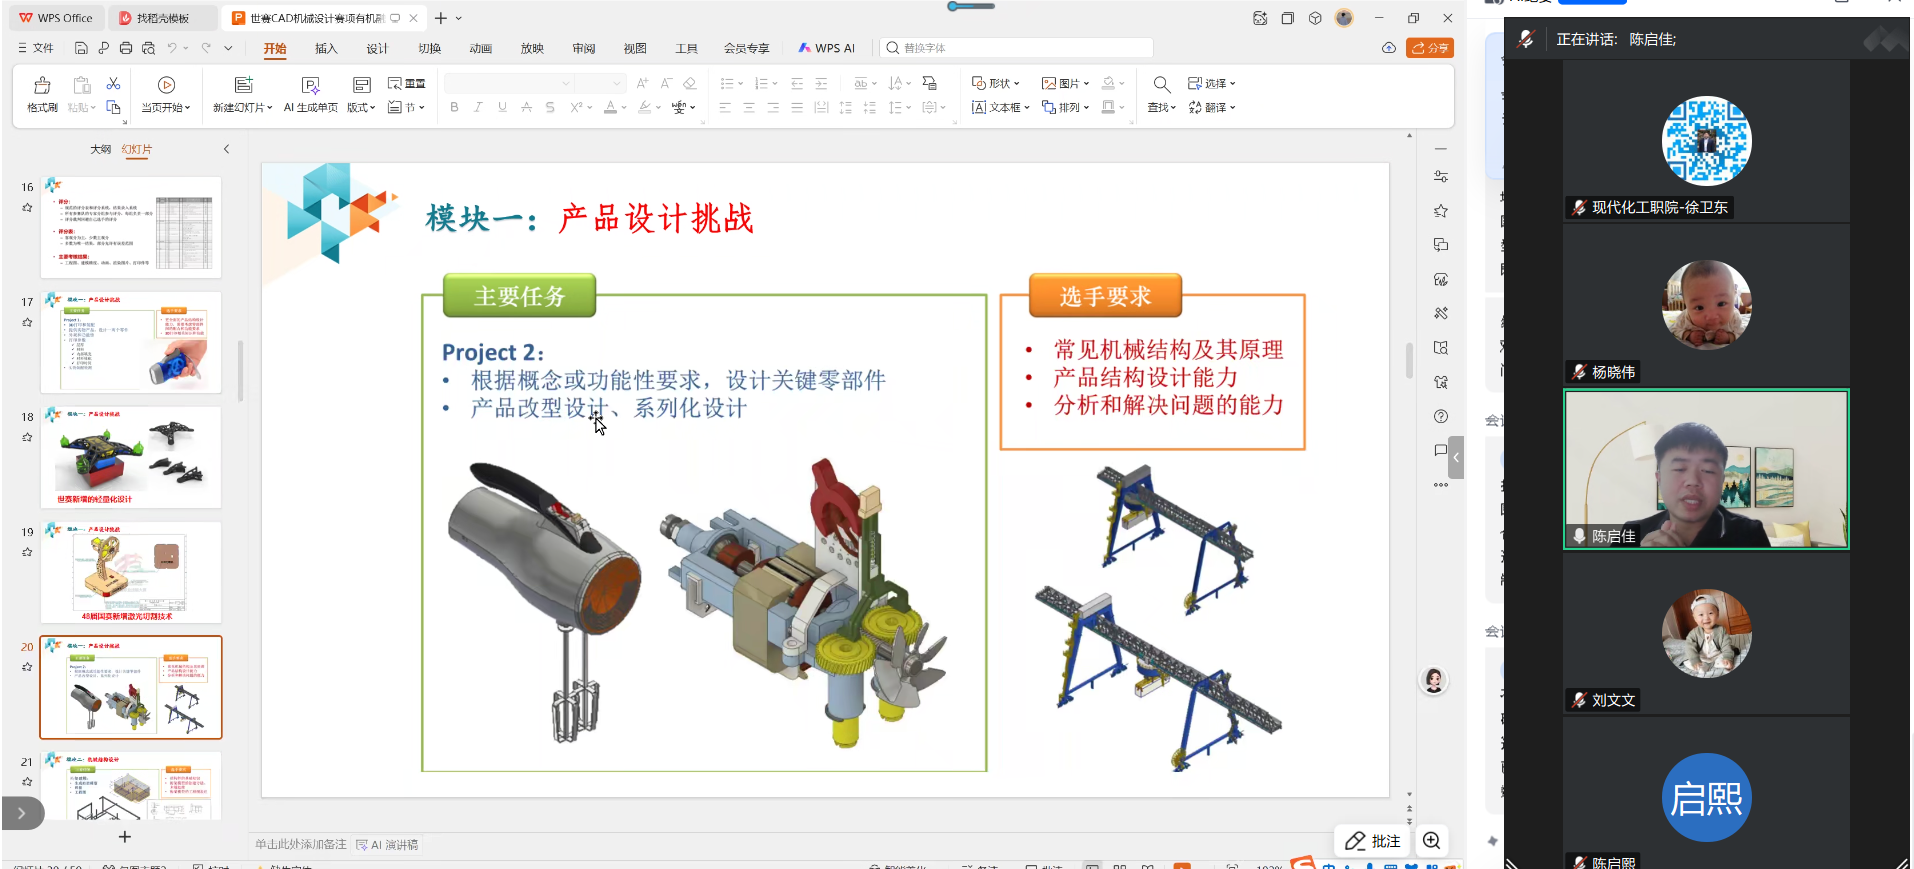Click the Cut scissors icon

click(113, 84)
